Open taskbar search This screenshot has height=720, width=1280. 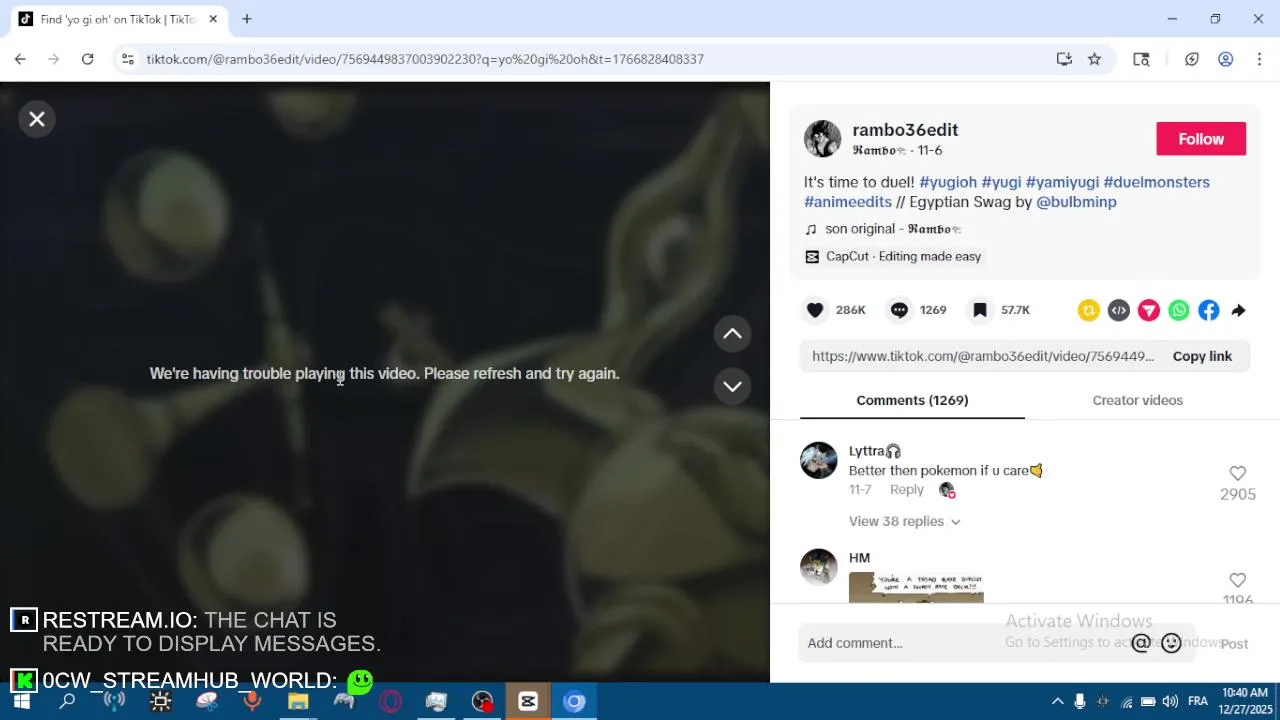(x=67, y=701)
